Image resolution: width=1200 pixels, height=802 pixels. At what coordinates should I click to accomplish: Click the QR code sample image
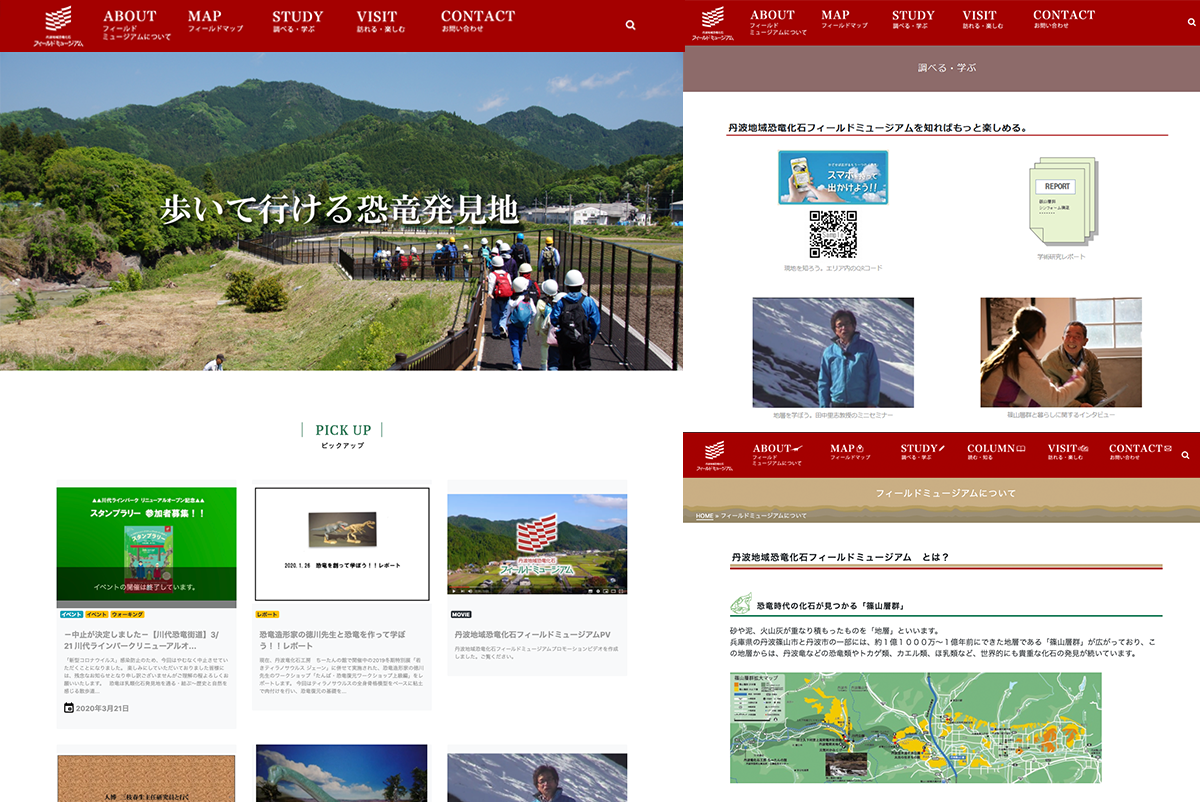pos(832,235)
